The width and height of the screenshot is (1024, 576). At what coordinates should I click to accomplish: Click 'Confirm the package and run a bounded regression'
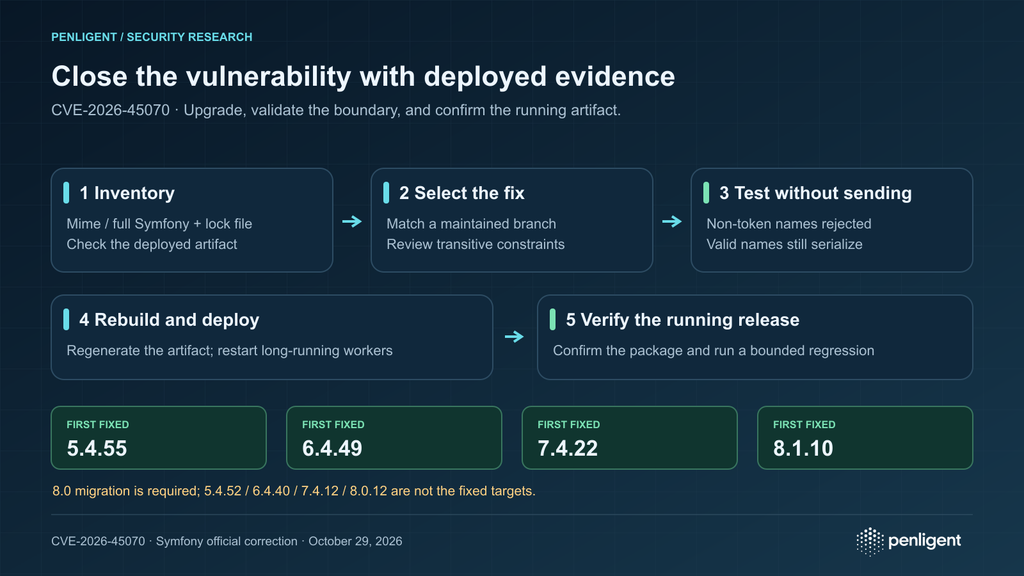tap(713, 351)
